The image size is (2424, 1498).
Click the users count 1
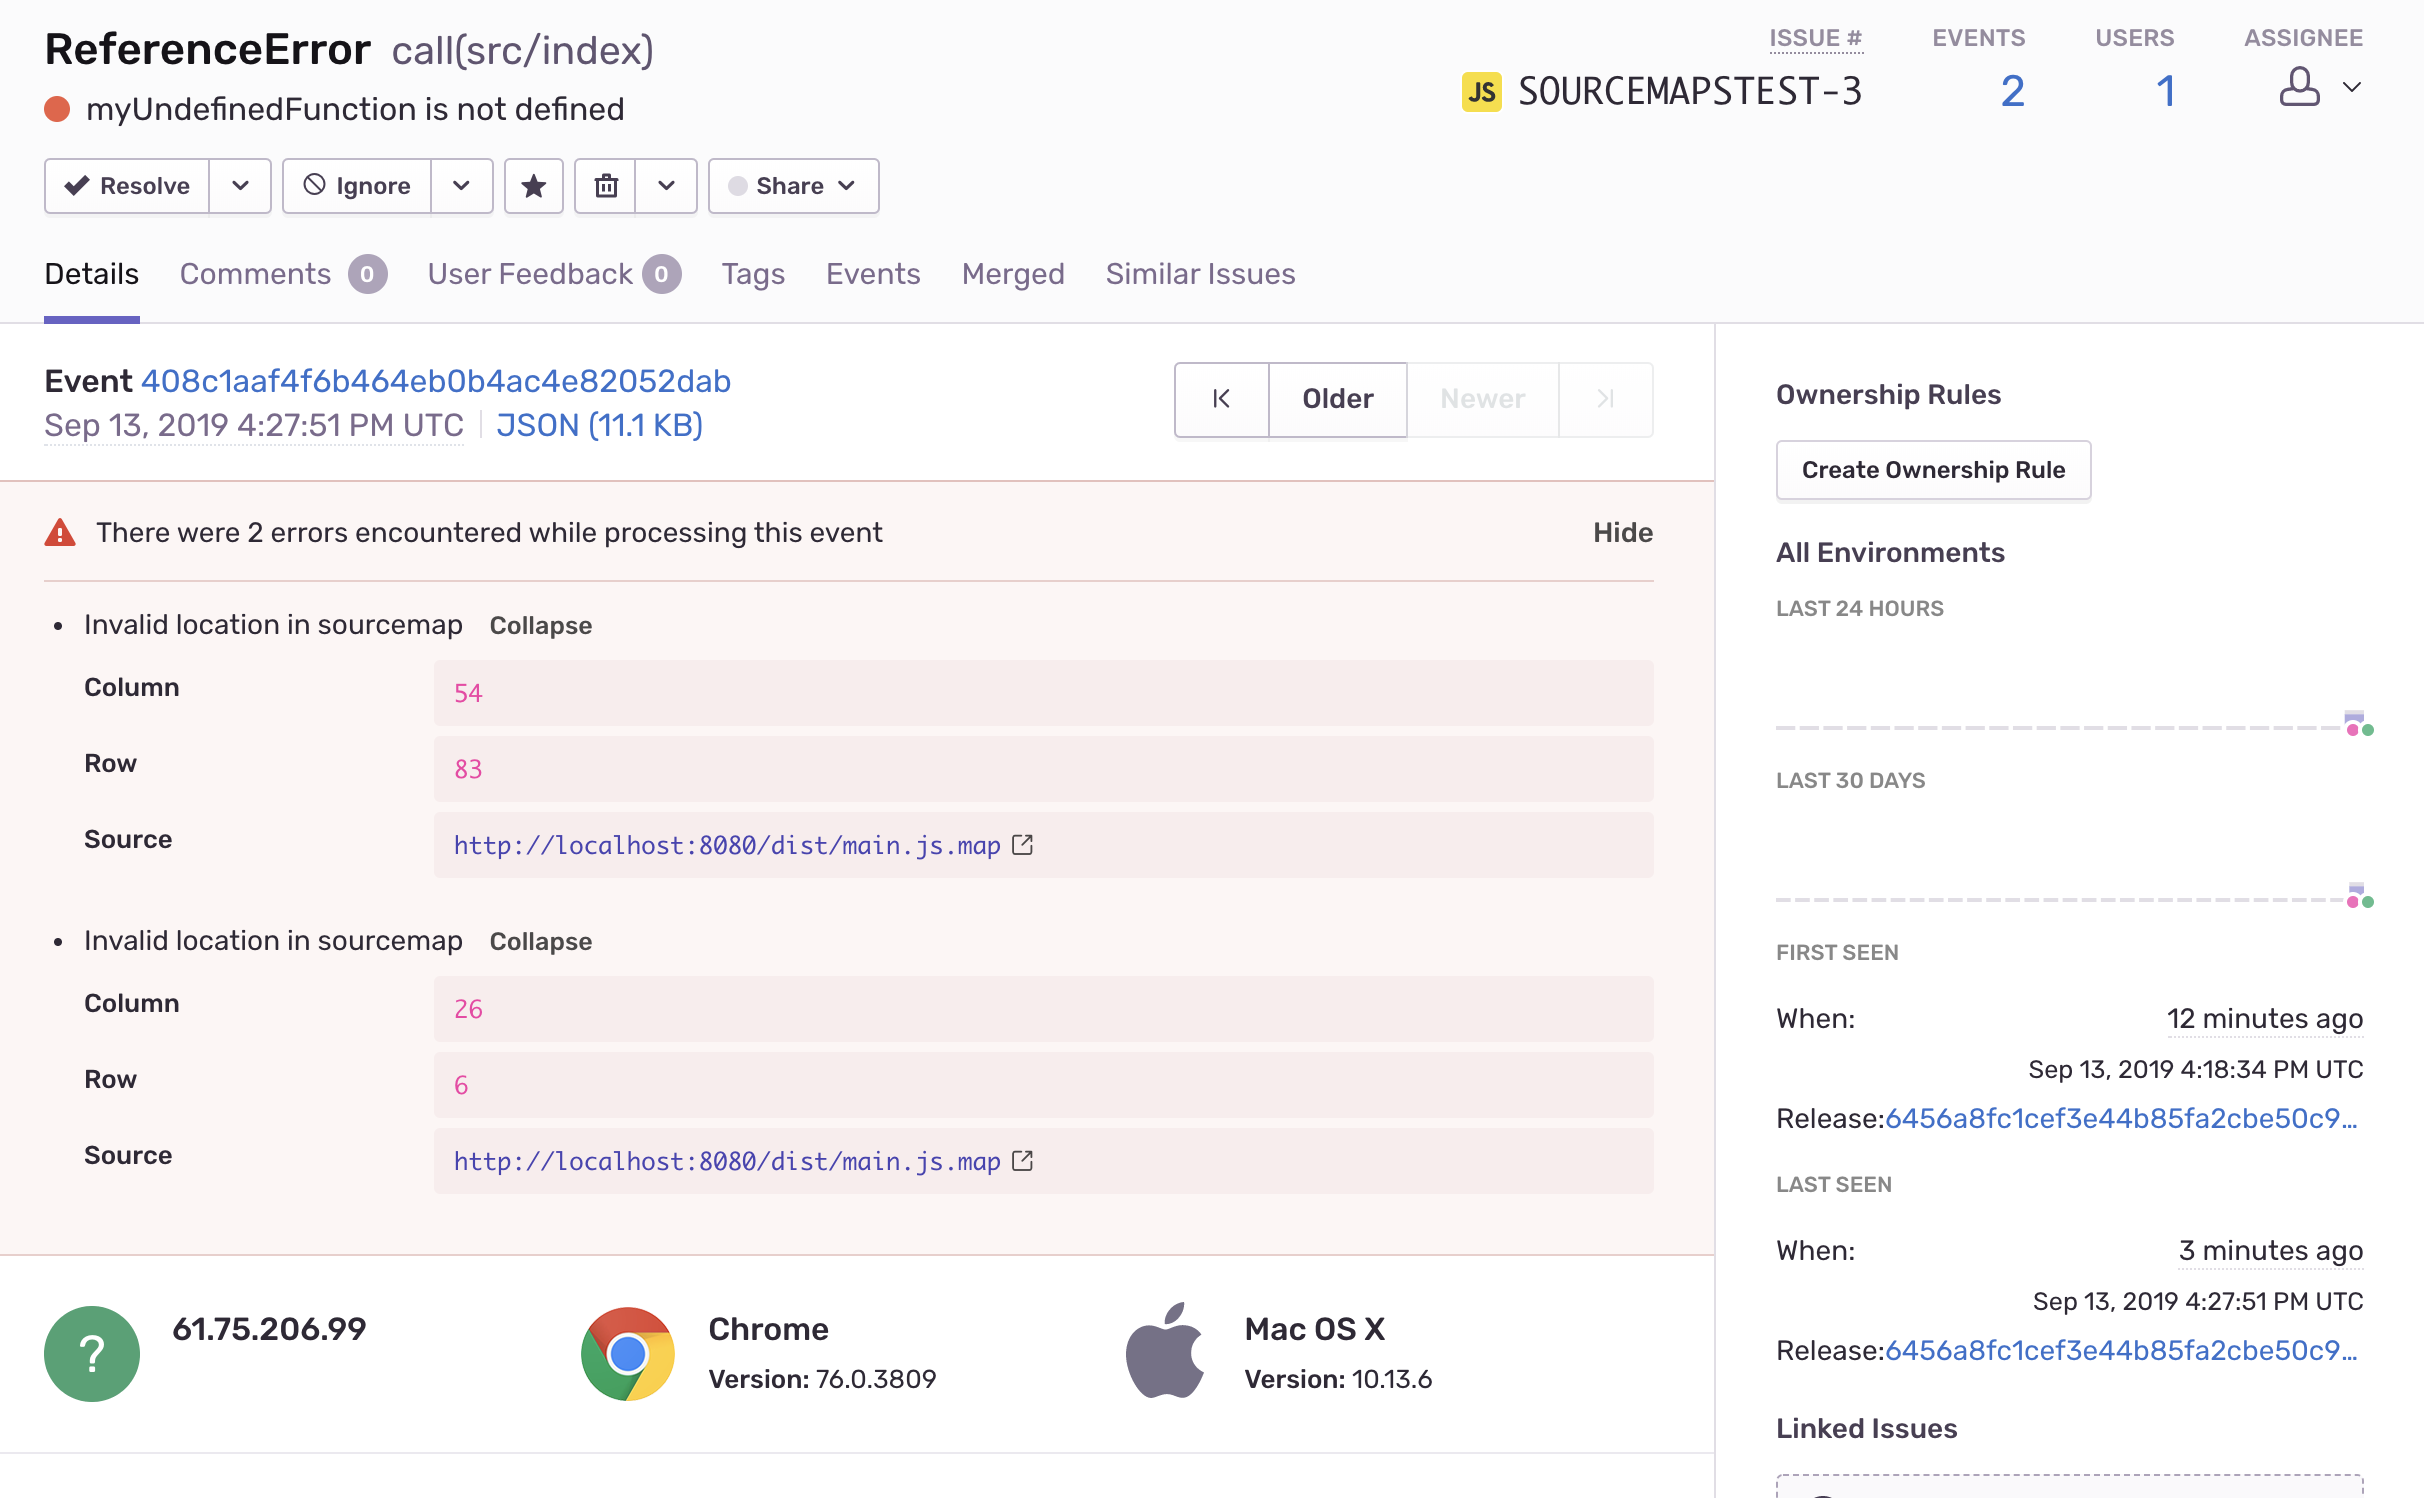2166,92
